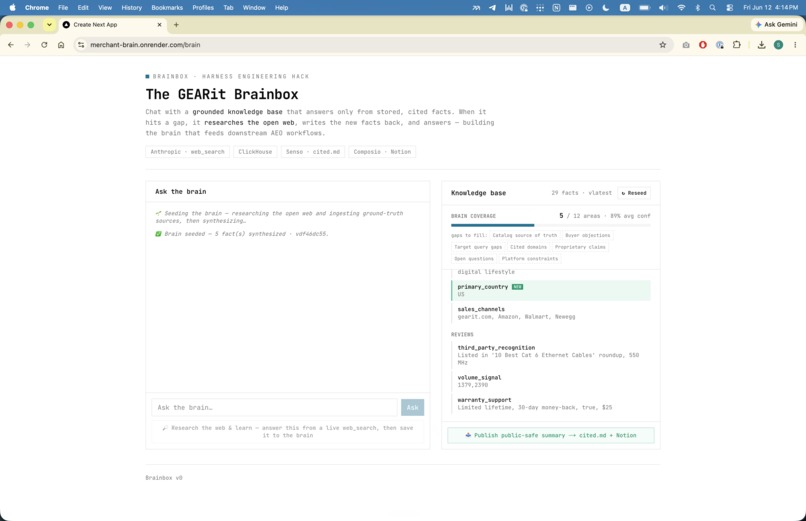
Task: Reload the merchant-brain page
Action: pos(44,45)
